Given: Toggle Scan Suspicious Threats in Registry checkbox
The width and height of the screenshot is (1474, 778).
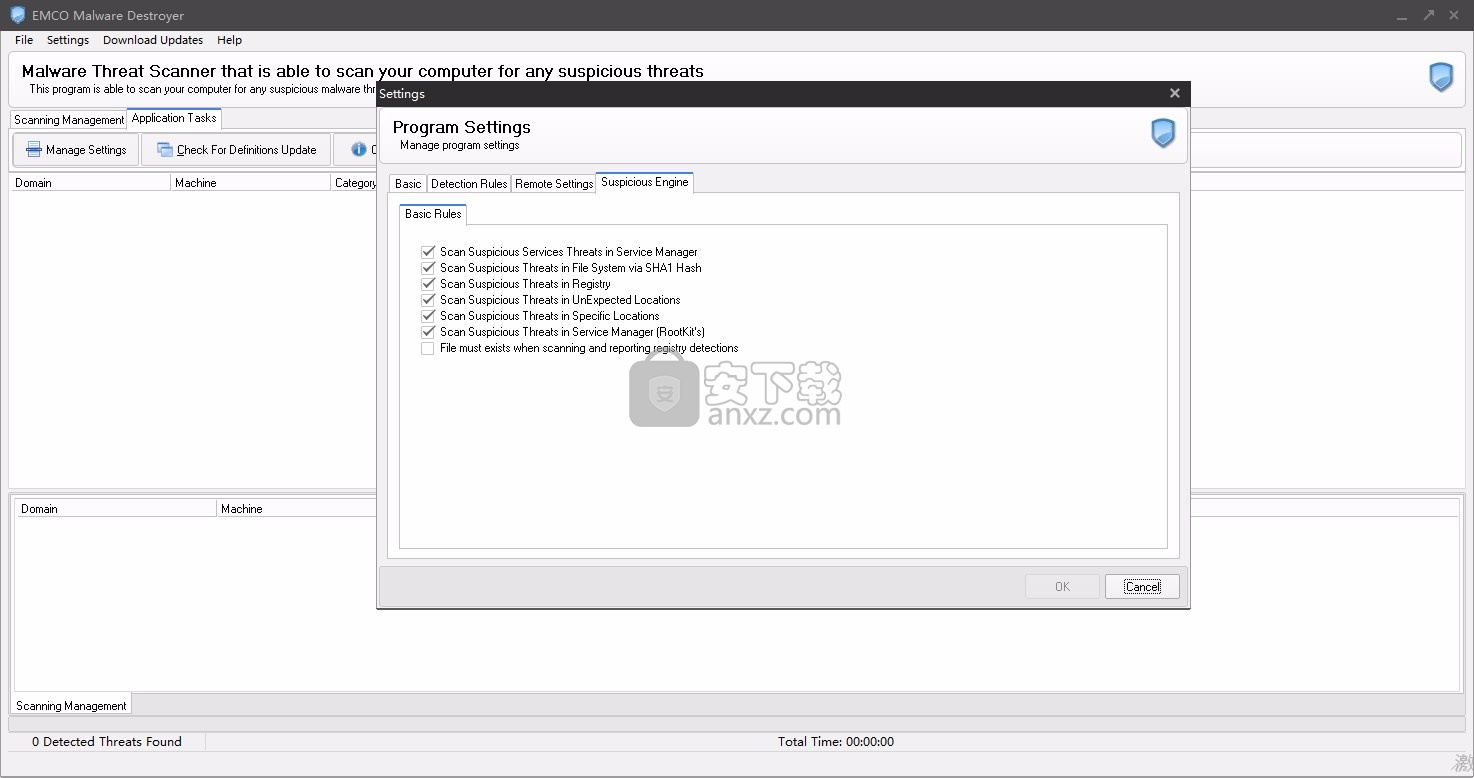Looking at the screenshot, I should 428,284.
